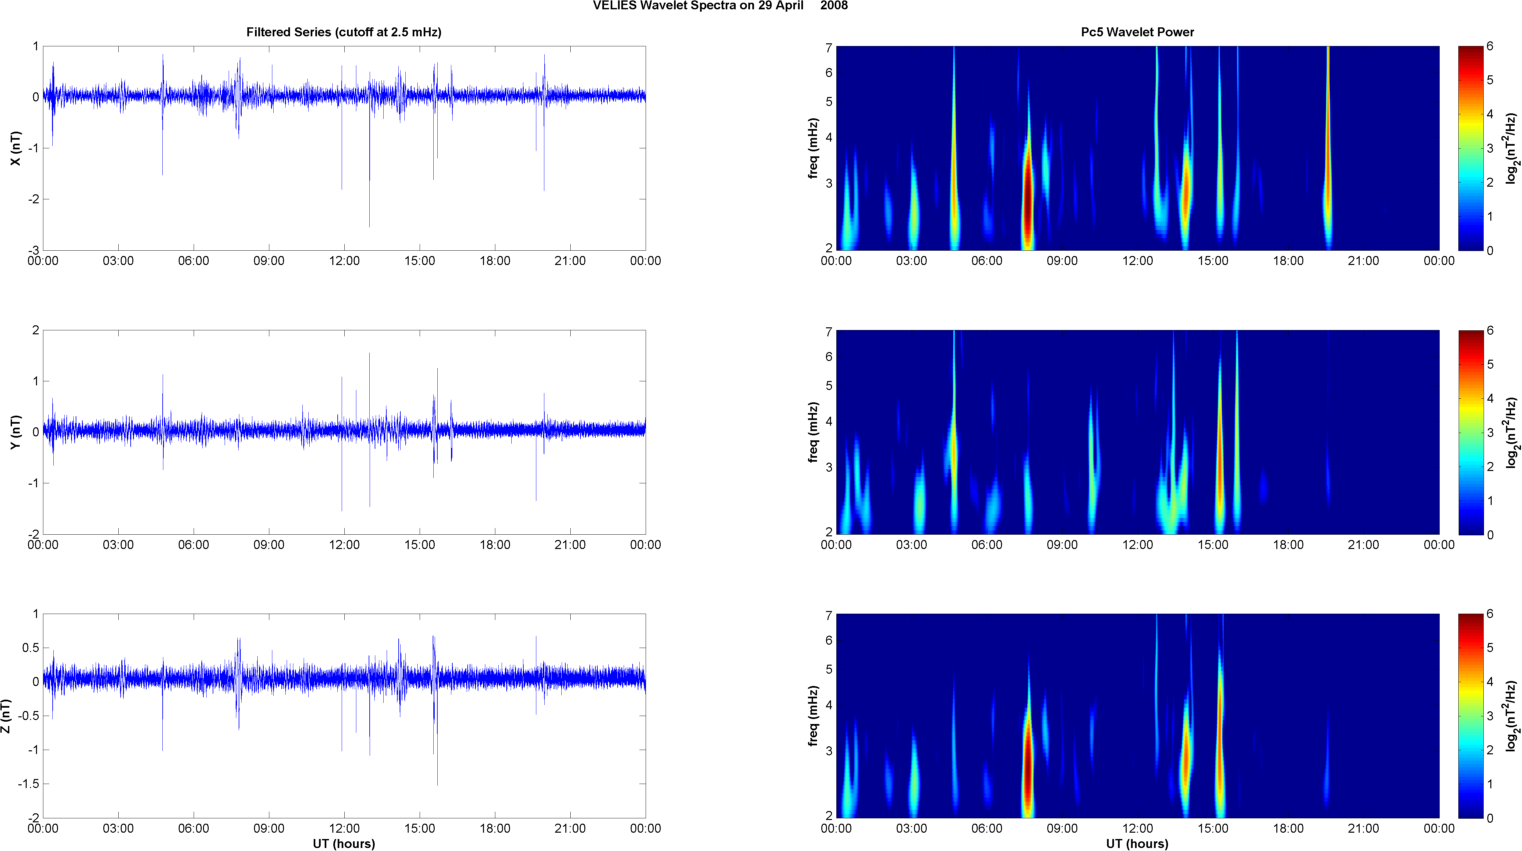Click the "21:00" tick under the Y wavelet spectrum
This screenshot has width=1522, height=851.
[1363, 545]
